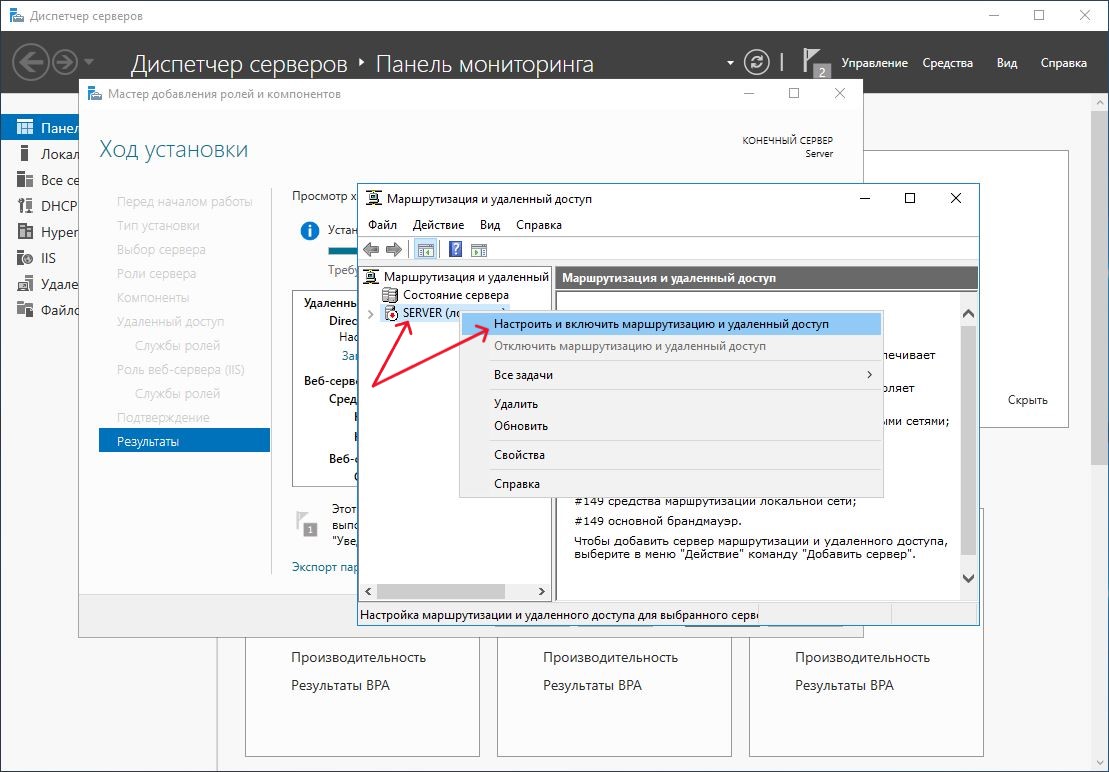
Task: Open the Управление menu in Server Manager
Action: click(874, 63)
